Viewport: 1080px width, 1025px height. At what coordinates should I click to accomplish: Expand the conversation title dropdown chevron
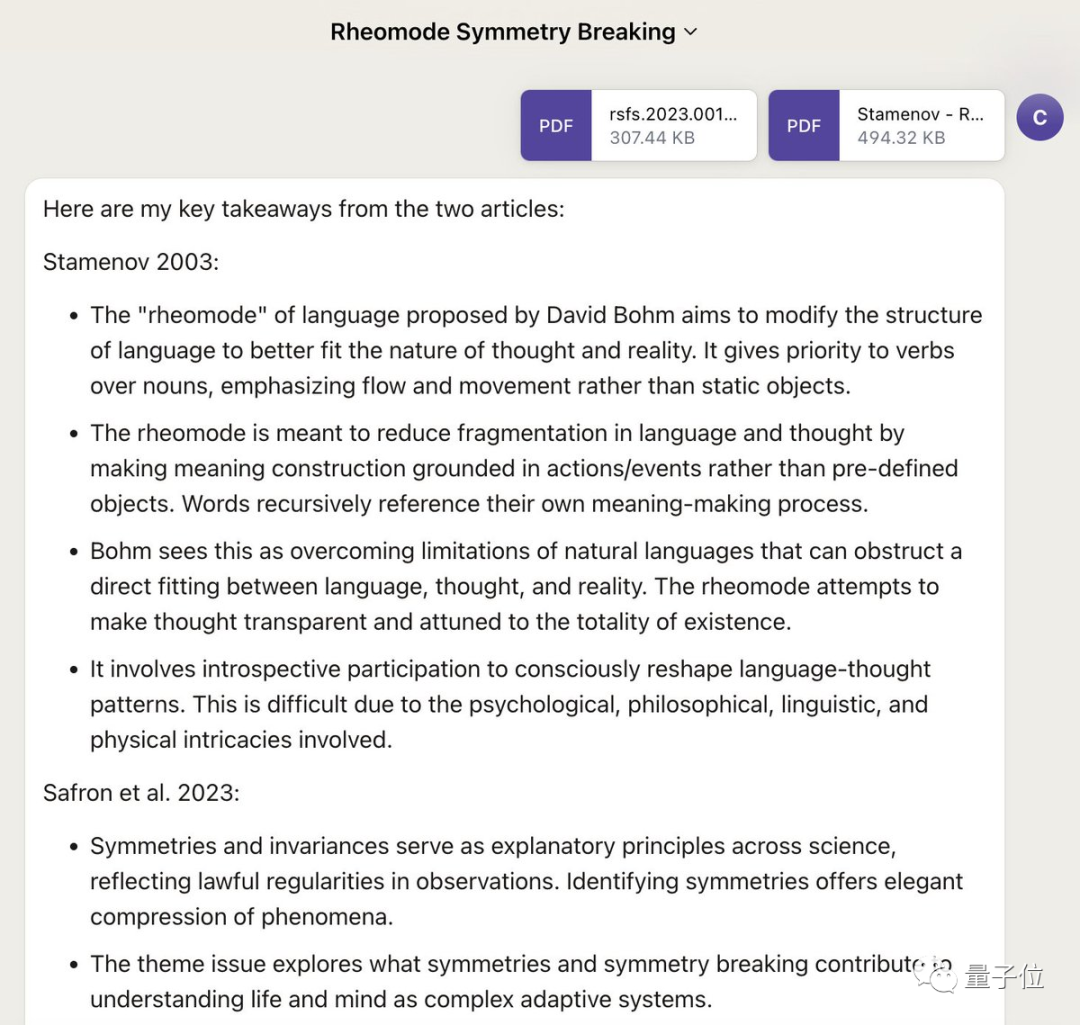pyautogui.click(x=690, y=32)
